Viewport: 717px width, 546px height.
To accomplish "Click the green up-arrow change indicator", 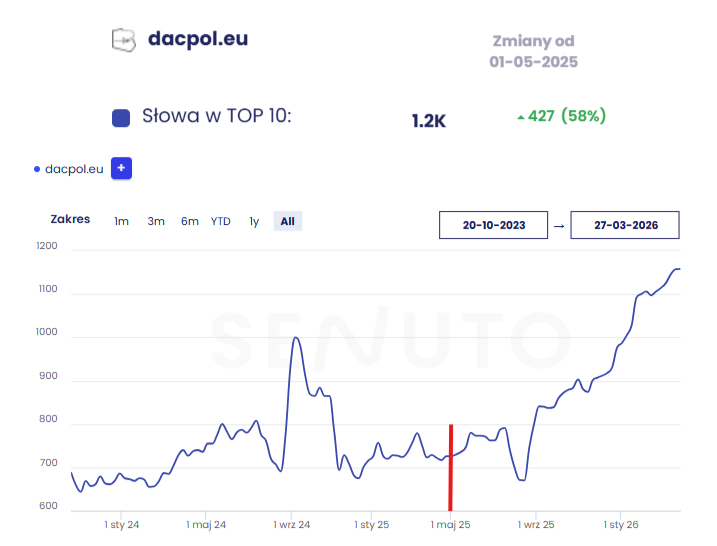I will point(520,117).
